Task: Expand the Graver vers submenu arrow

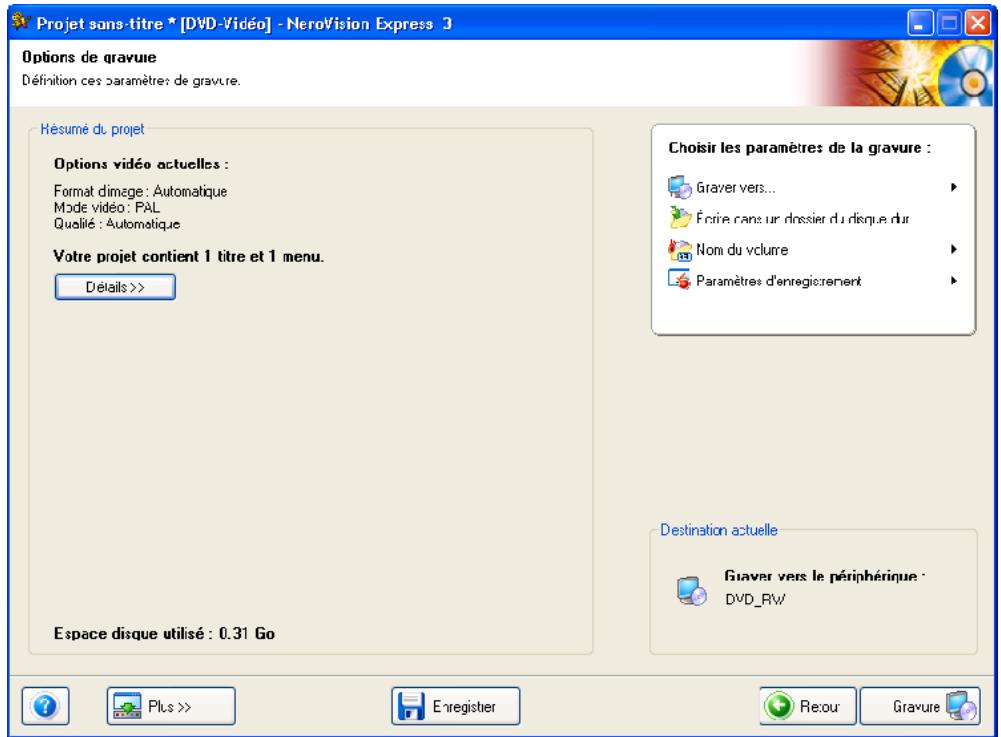Action: coord(954,187)
